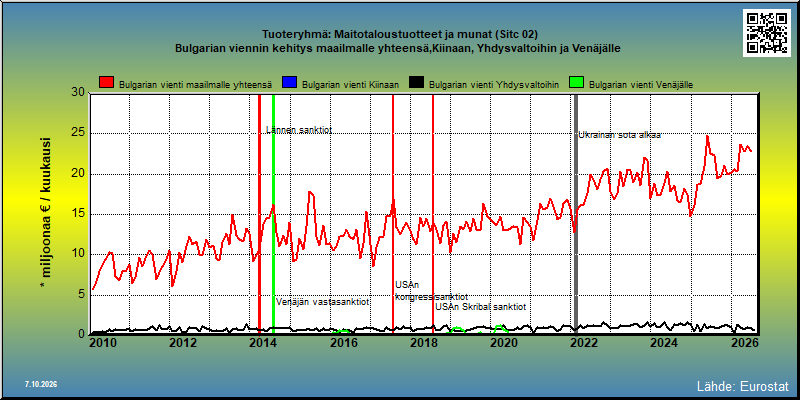Select legend label 'Bulgarian vienti Kiinaan'
This screenshot has height=400, width=800.
click(x=350, y=85)
